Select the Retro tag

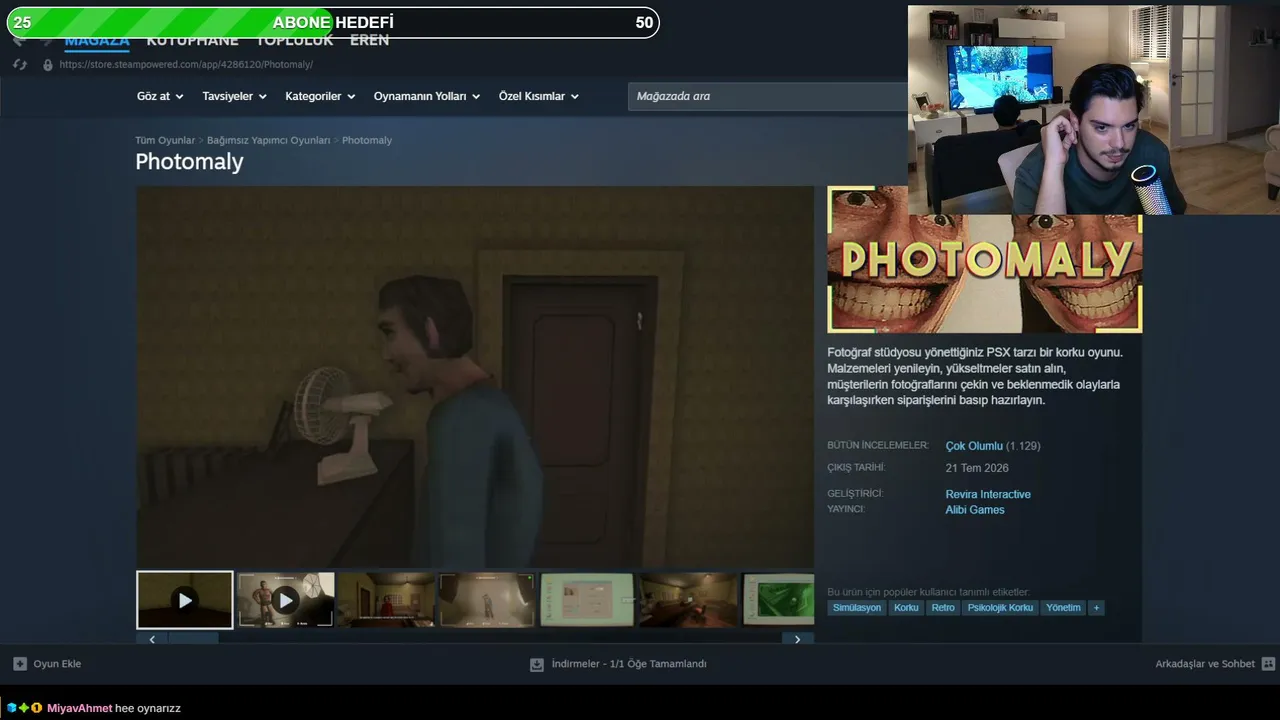click(943, 607)
